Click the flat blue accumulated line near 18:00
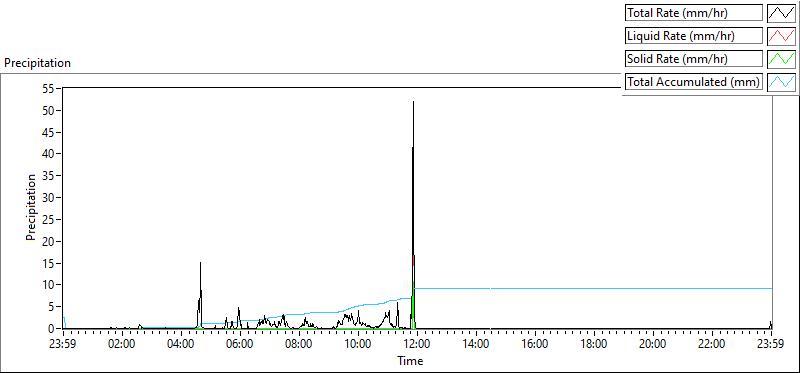This screenshot has height=373, width=800. (594, 289)
